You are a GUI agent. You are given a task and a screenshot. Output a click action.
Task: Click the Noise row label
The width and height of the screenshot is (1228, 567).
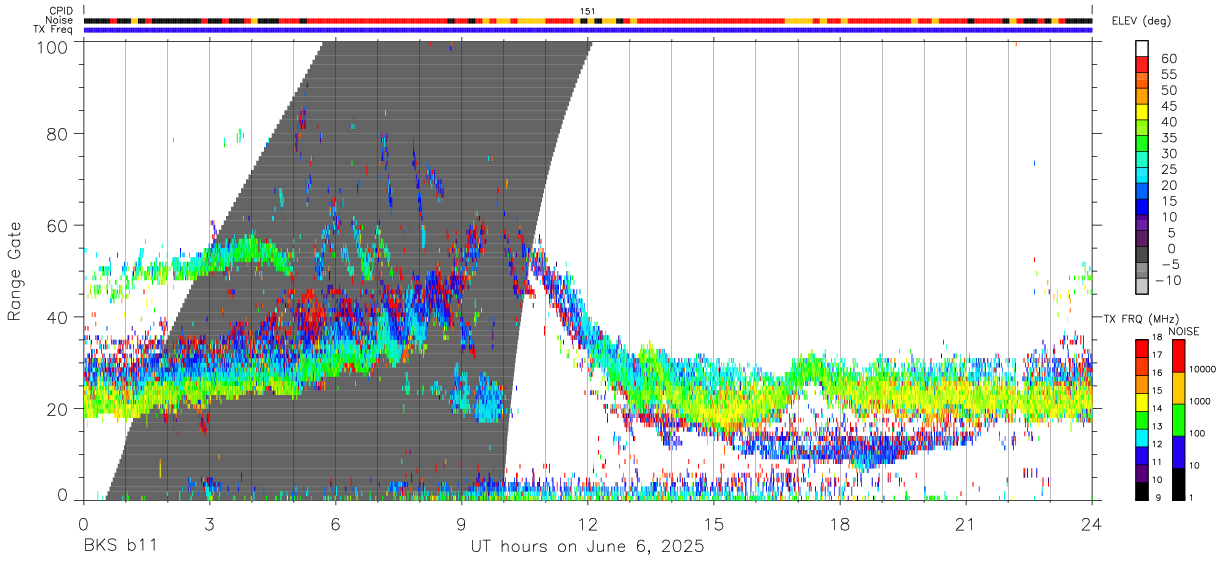(x=60, y=20)
